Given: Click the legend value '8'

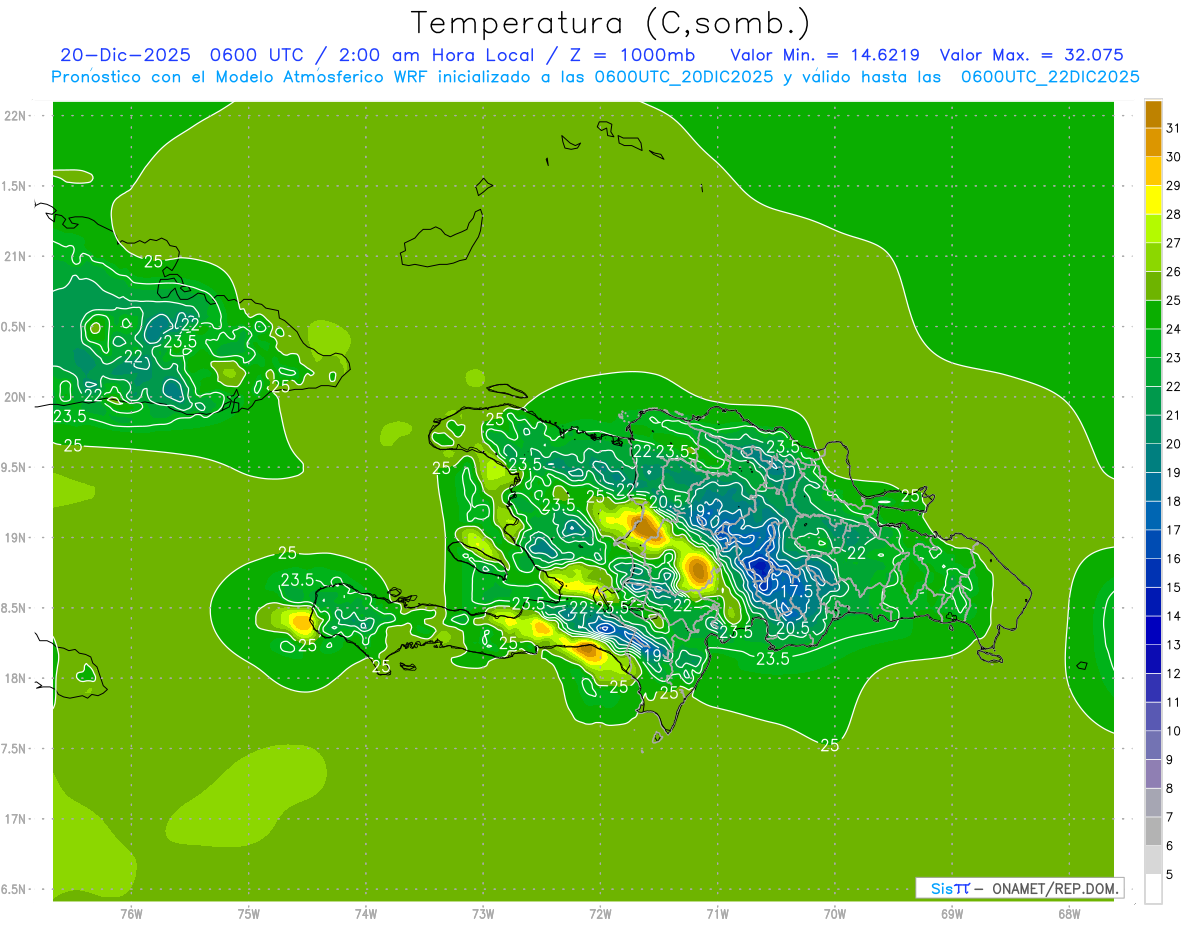Looking at the screenshot, I should coord(1170,789).
